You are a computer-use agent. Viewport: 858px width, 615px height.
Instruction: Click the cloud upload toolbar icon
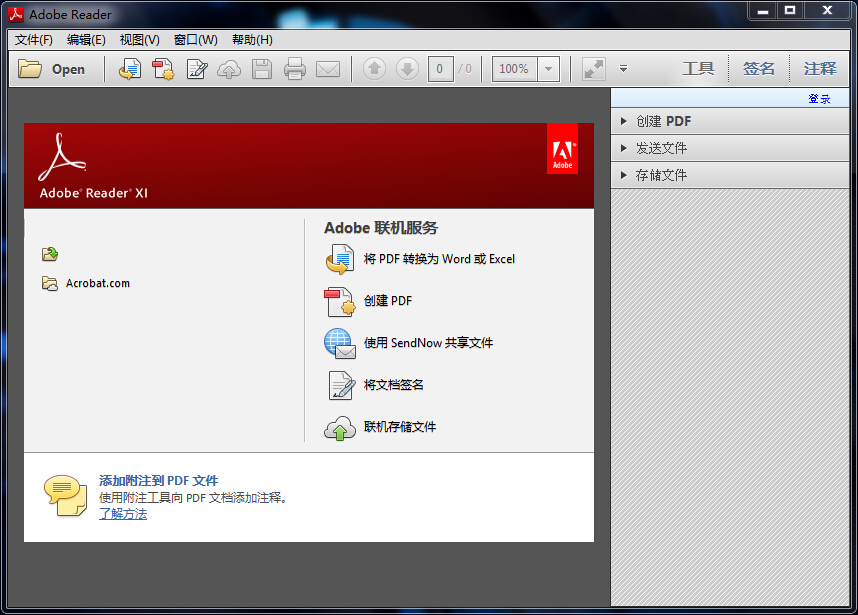coord(229,69)
